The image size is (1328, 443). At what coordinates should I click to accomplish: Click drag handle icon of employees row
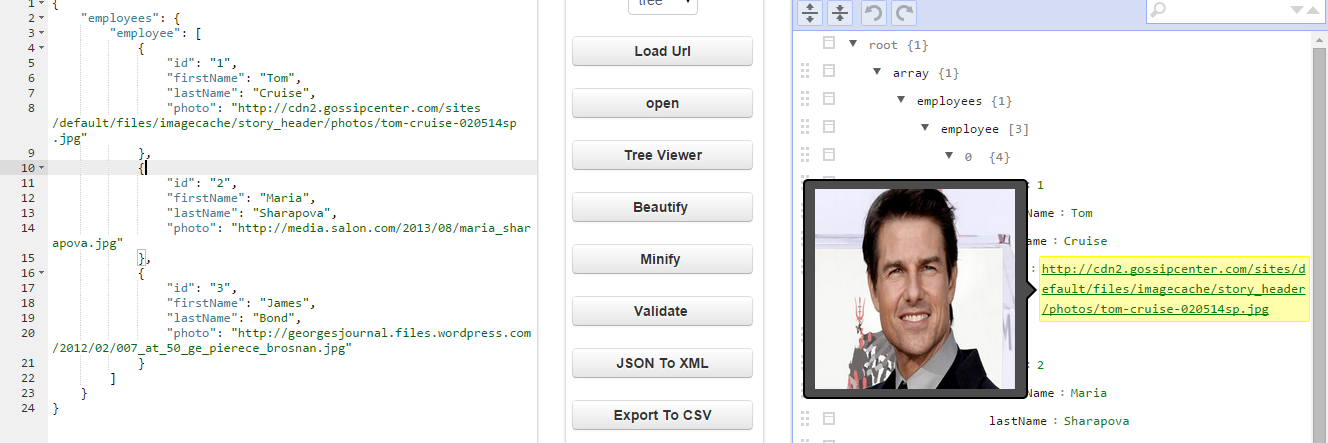click(804, 100)
